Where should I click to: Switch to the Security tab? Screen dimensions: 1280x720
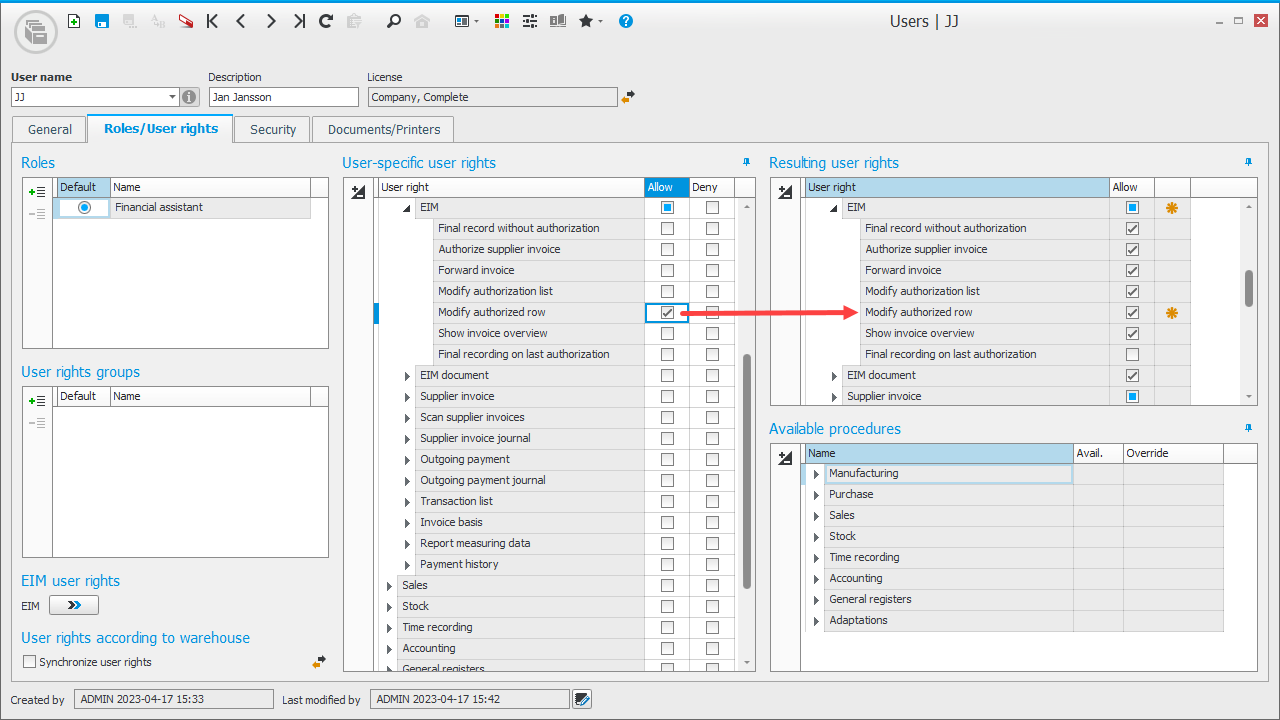(x=273, y=130)
